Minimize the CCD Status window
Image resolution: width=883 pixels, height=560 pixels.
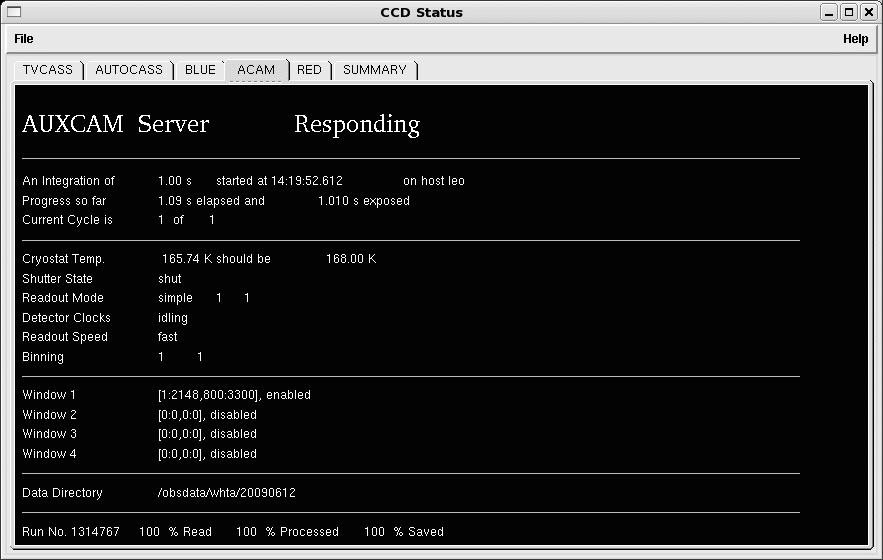pyautogui.click(x=830, y=12)
